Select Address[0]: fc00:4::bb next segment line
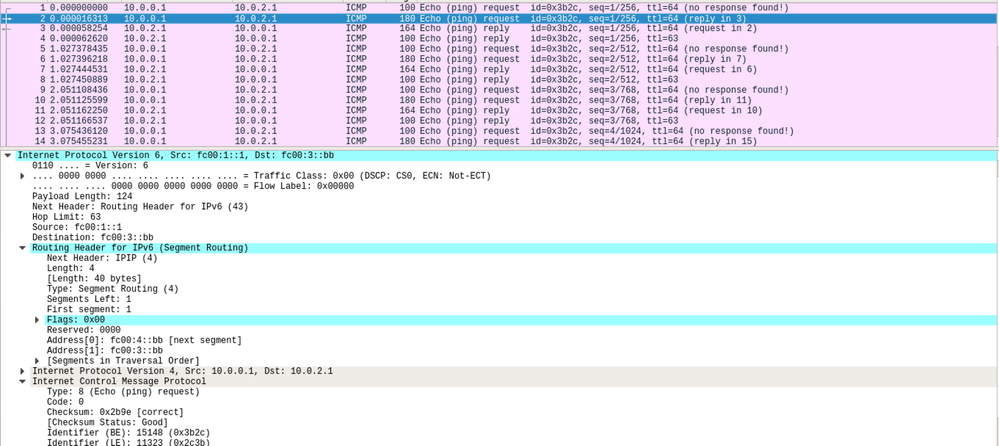This screenshot has width=999, height=446. click(145, 340)
